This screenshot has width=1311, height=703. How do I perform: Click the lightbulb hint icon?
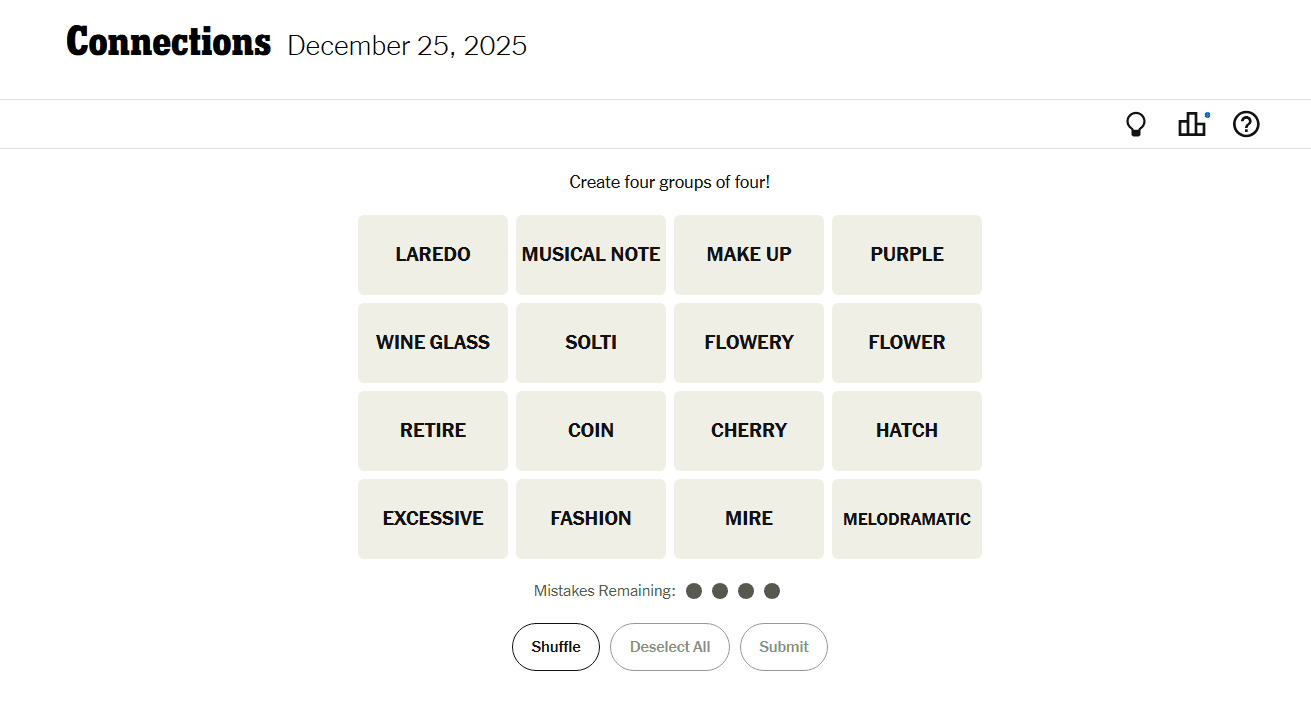pos(1135,125)
